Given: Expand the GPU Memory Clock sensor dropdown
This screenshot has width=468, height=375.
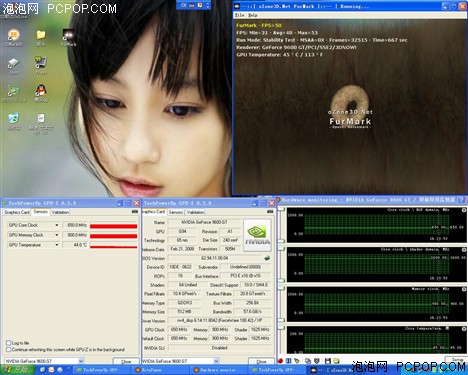Looking at the screenshot, I should pos(57,235).
